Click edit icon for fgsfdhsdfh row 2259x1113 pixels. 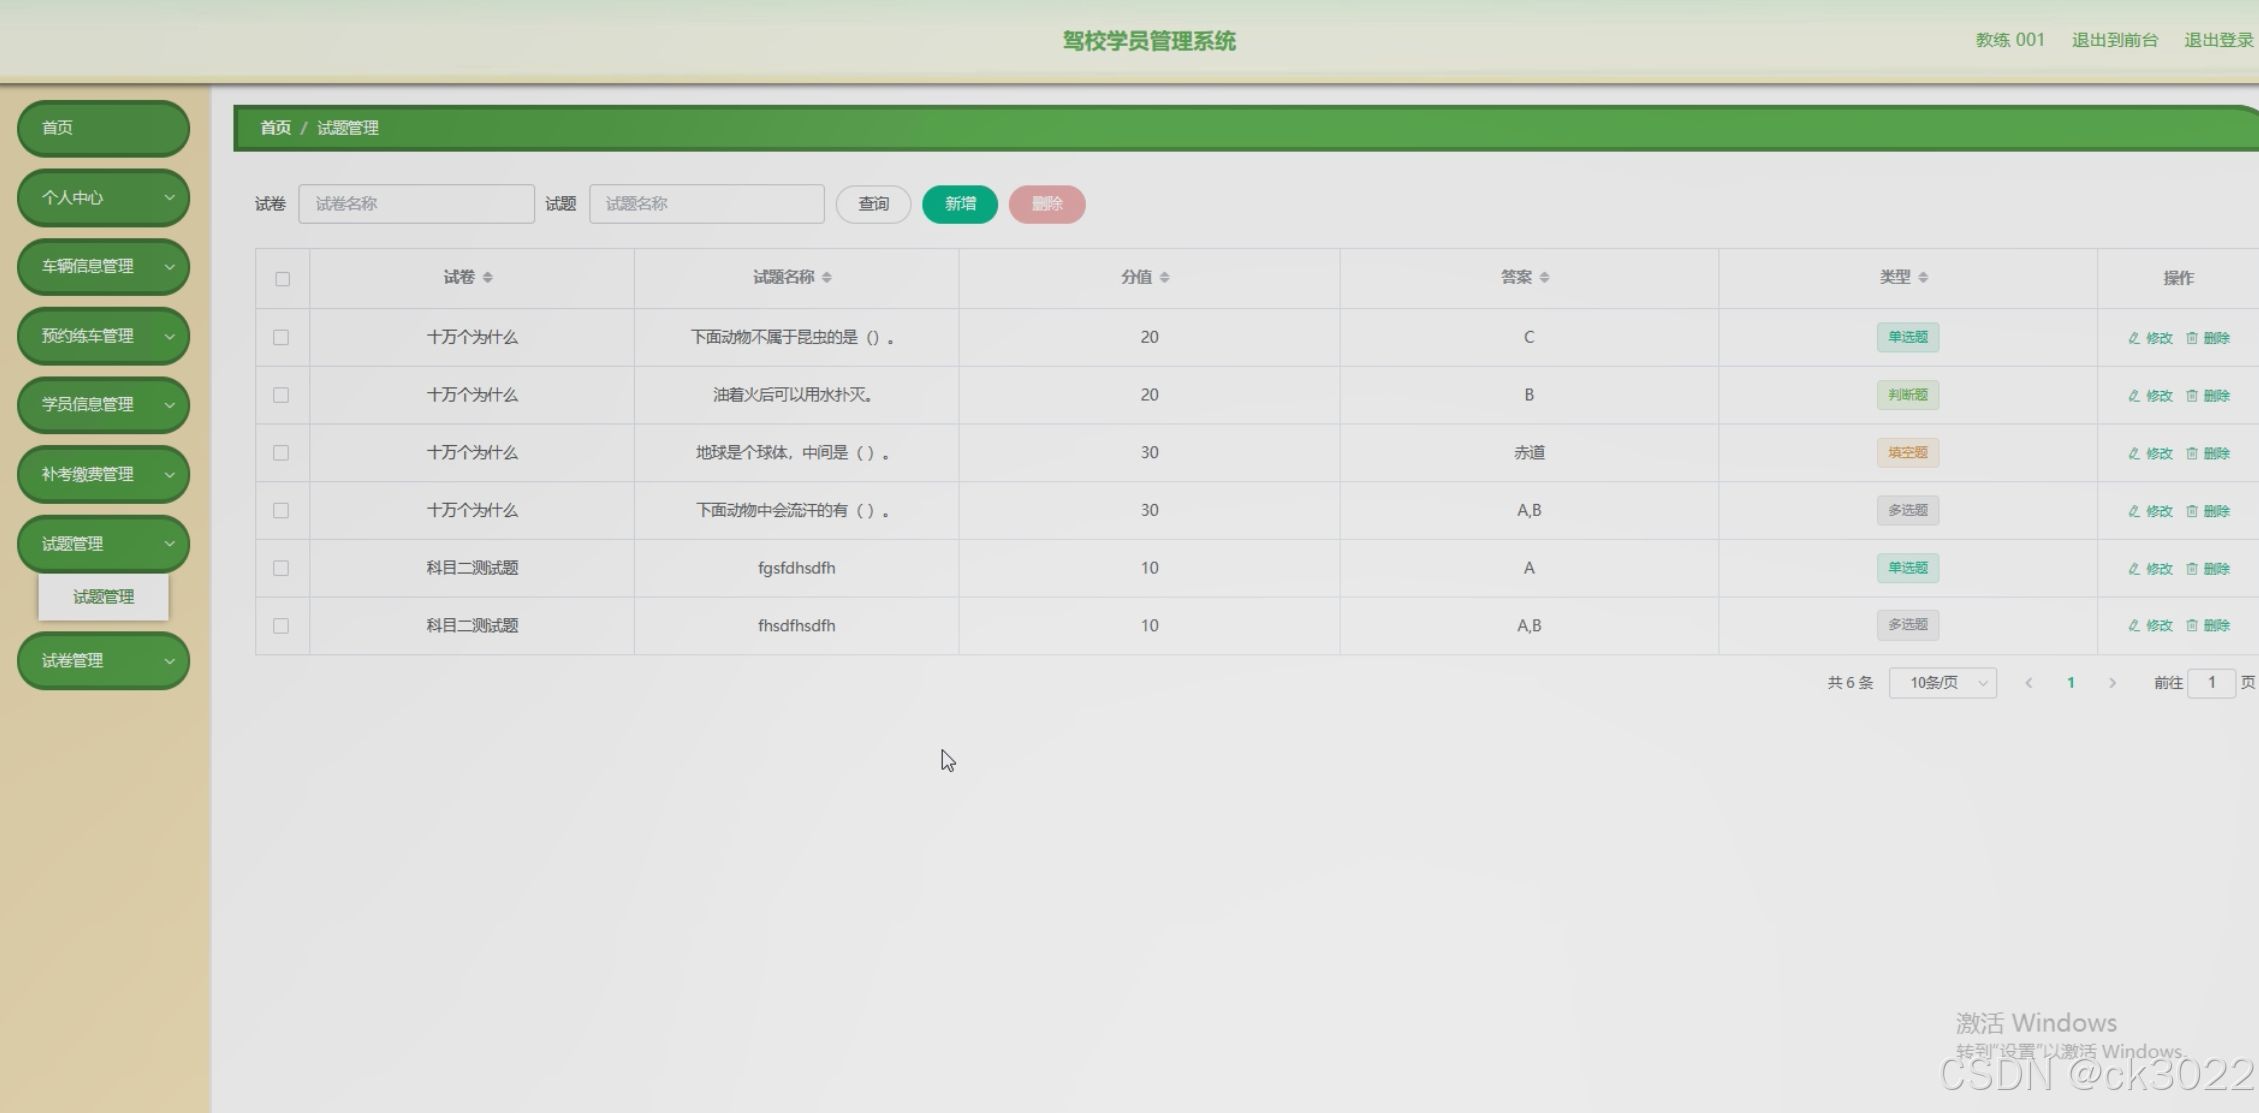[2134, 569]
